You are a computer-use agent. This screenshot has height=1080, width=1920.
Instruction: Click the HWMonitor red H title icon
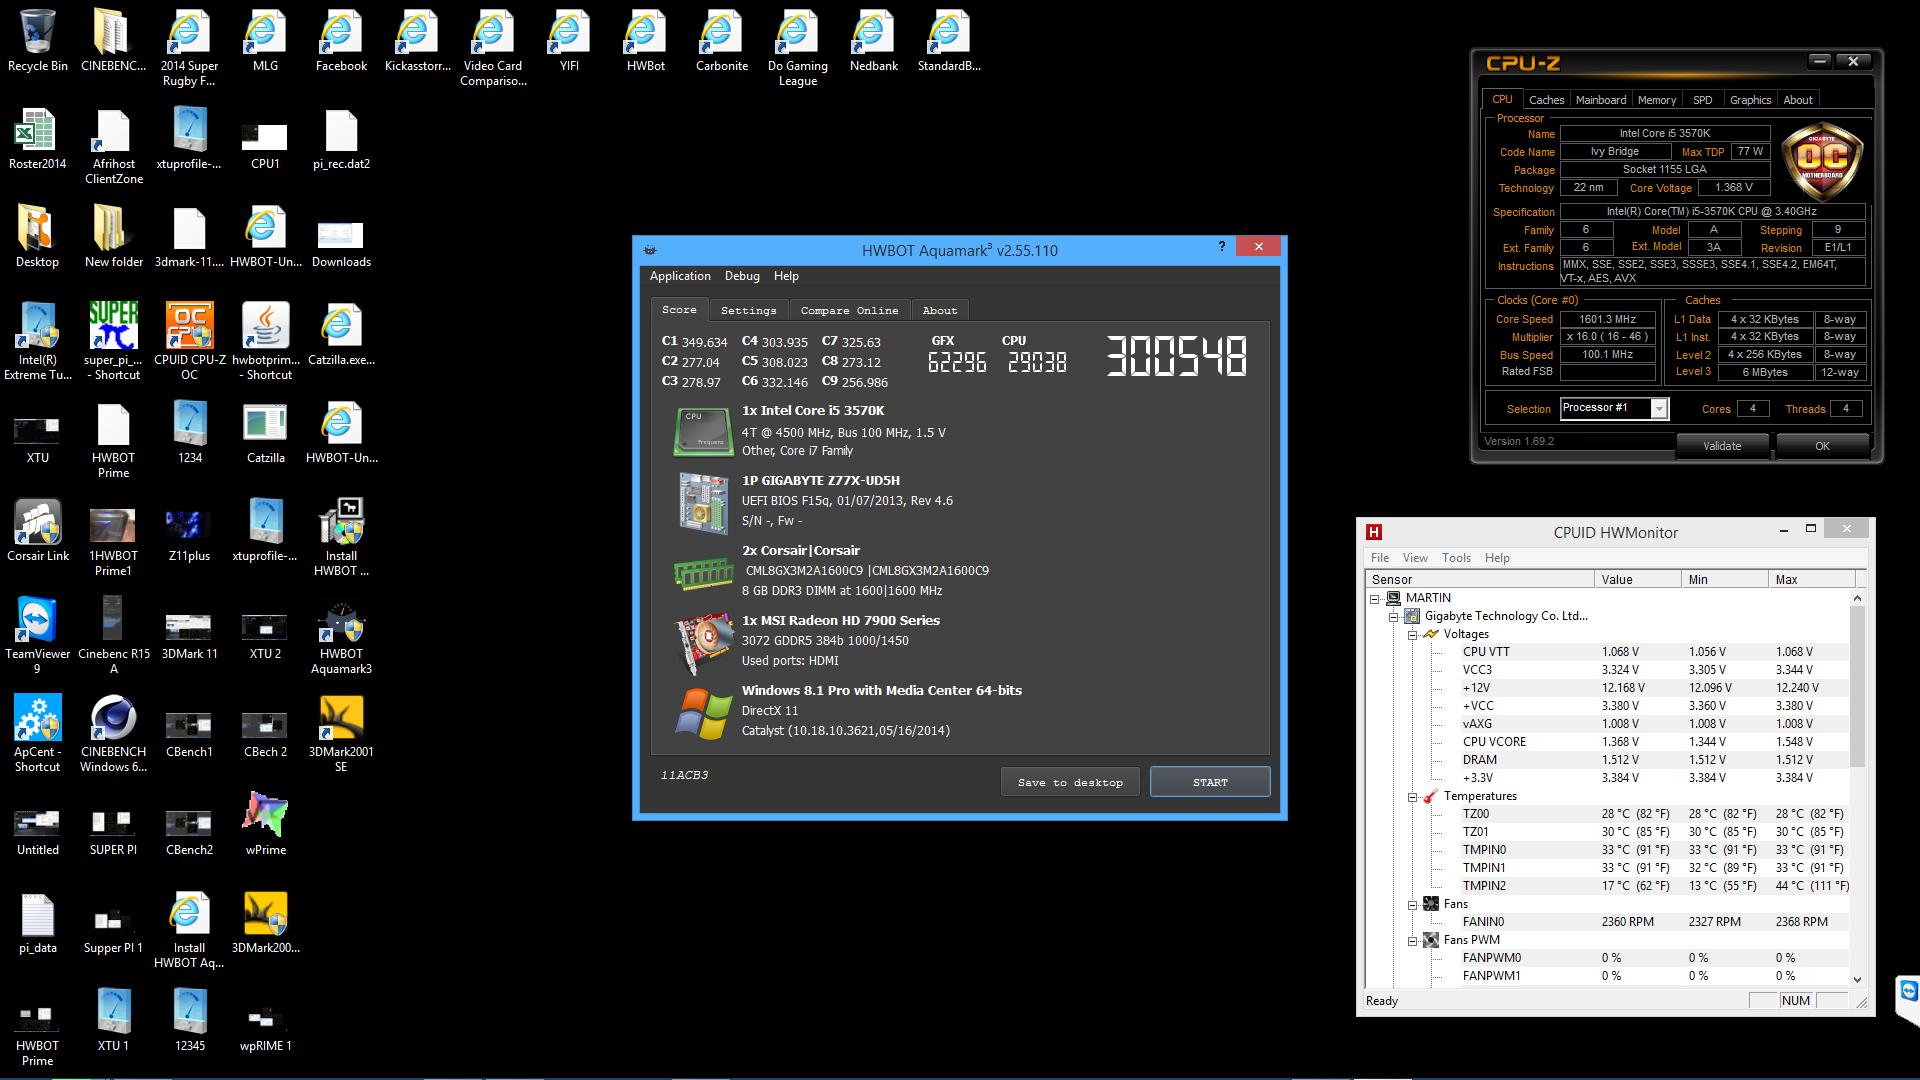[x=1374, y=532]
